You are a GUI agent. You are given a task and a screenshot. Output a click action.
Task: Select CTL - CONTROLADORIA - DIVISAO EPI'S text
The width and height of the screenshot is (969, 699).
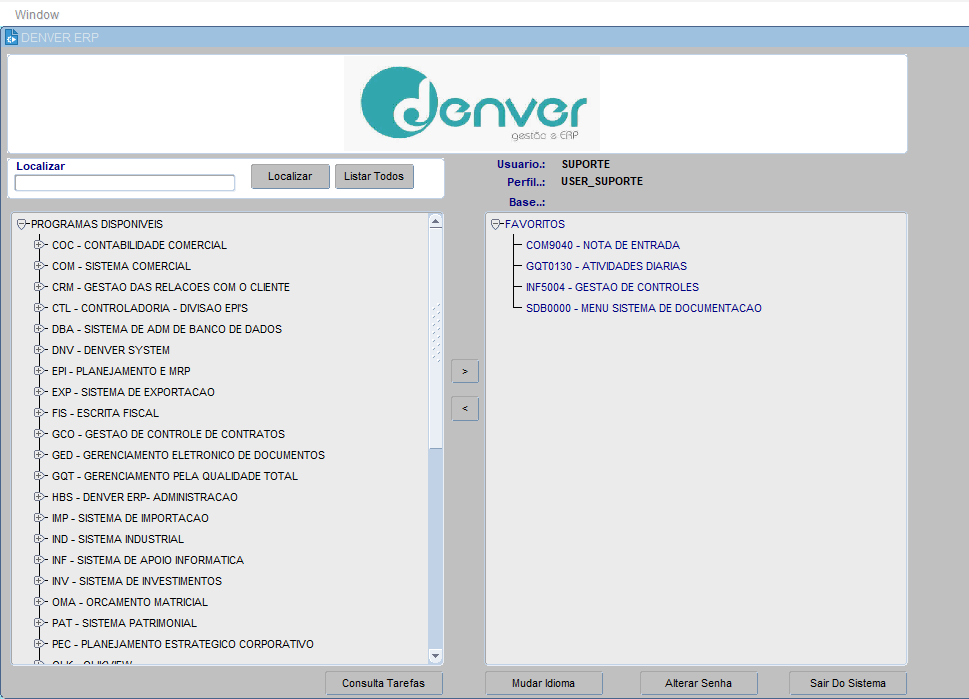(150, 308)
